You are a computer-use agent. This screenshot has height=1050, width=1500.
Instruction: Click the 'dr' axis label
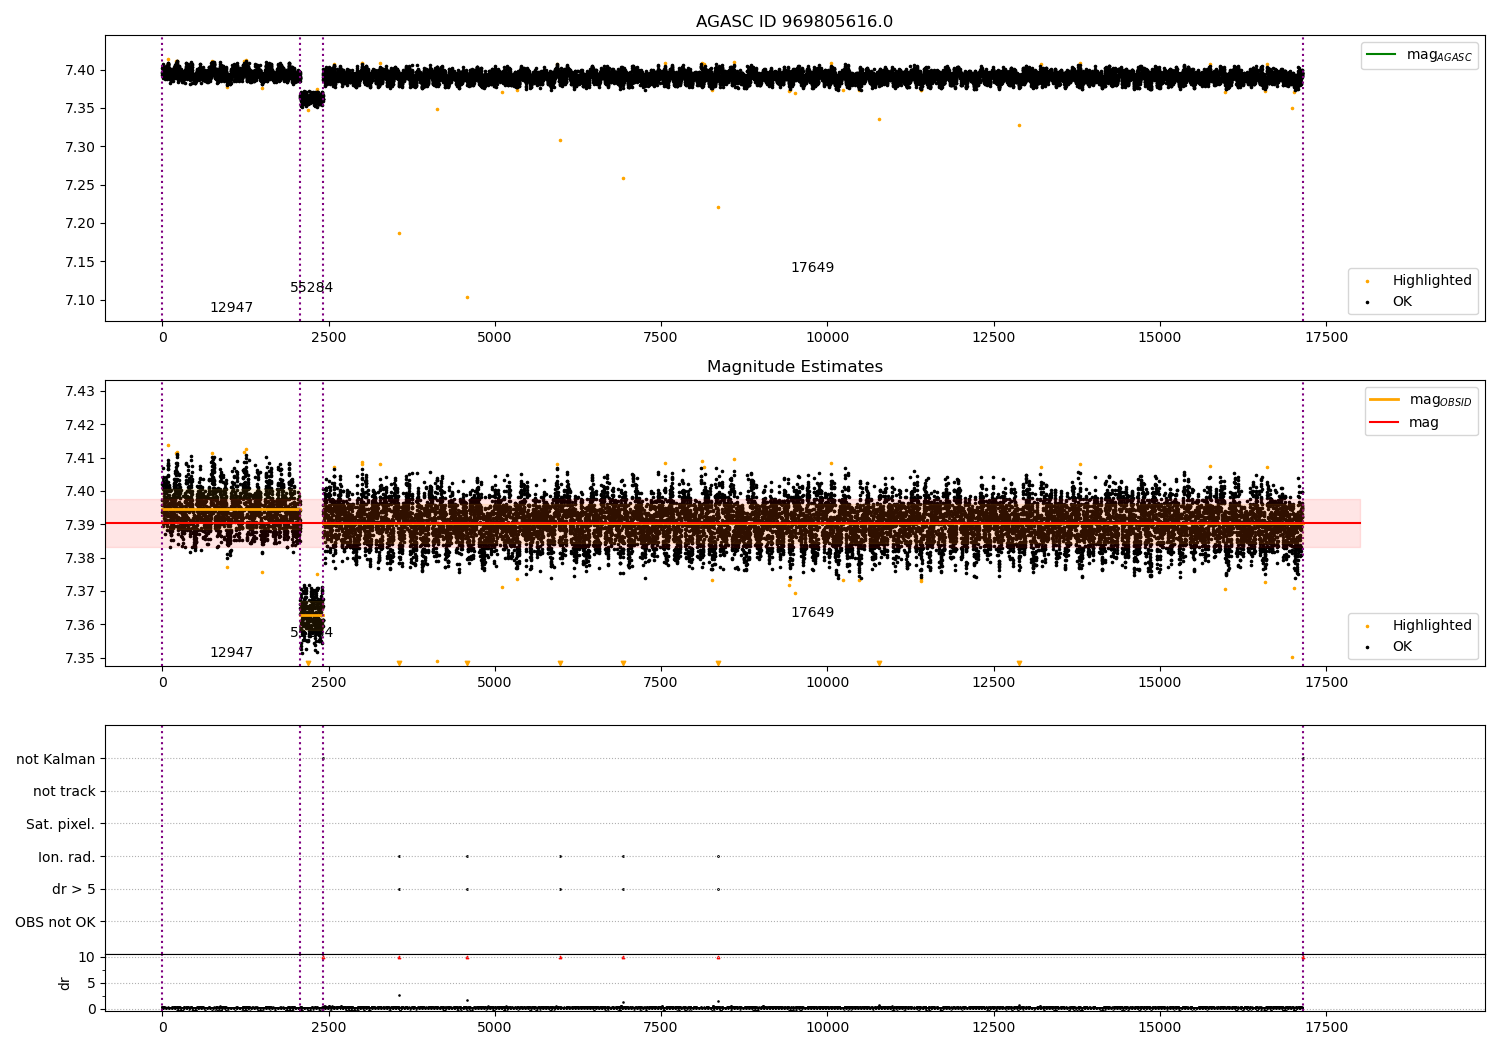click(x=65, y=983)
